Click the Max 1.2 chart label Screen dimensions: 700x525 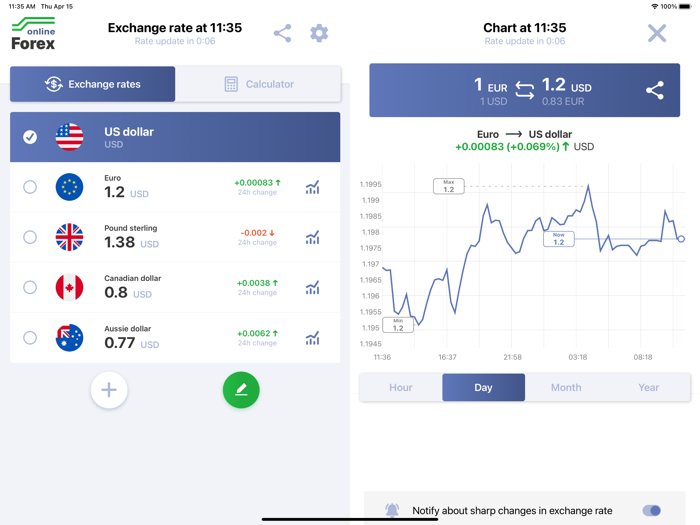coord(449,186)
